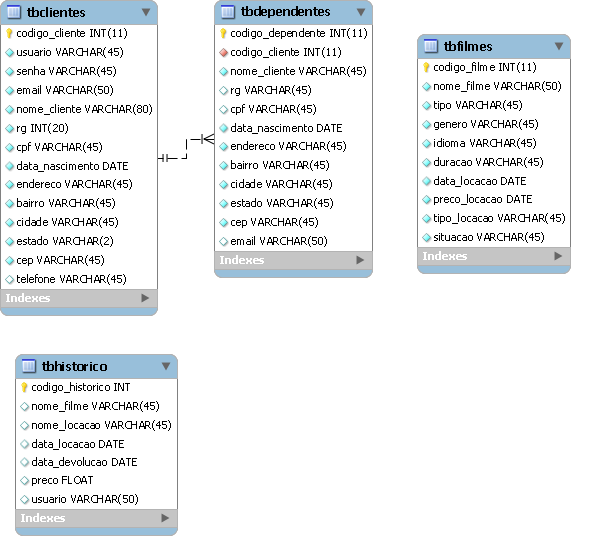Click the relationship line between tbclientes and tbdependentes

click(186, 149)
